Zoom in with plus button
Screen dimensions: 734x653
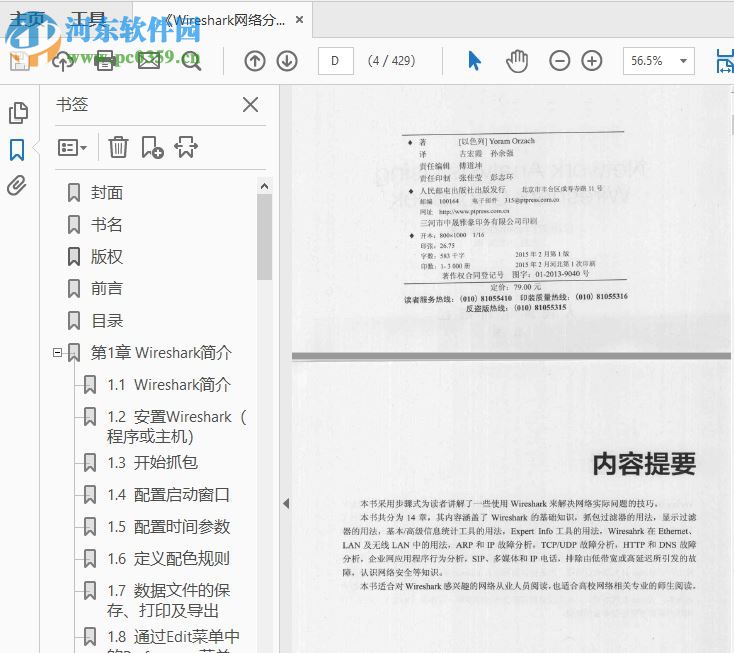point(592,61)
